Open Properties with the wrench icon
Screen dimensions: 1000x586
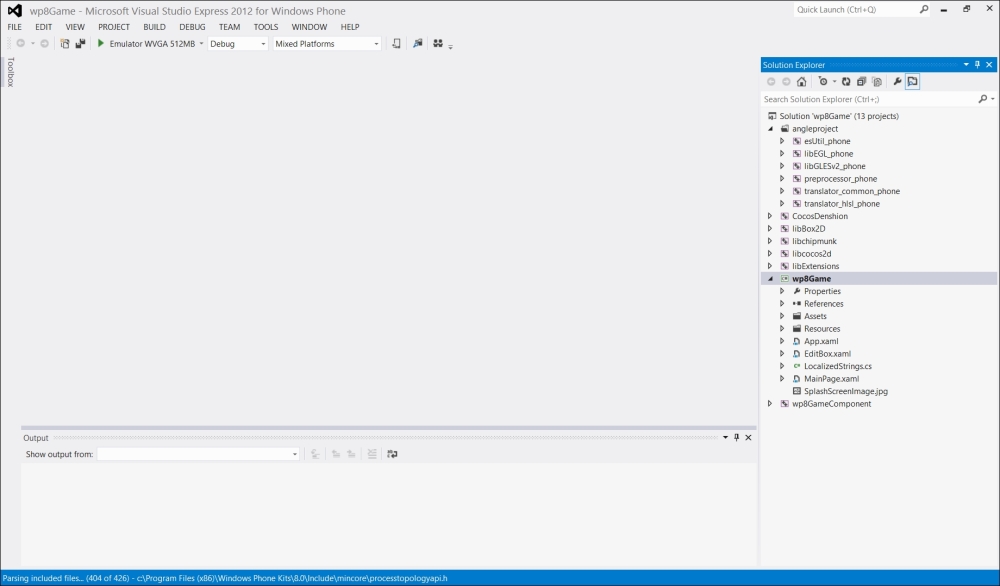click(x=897, y=82)
